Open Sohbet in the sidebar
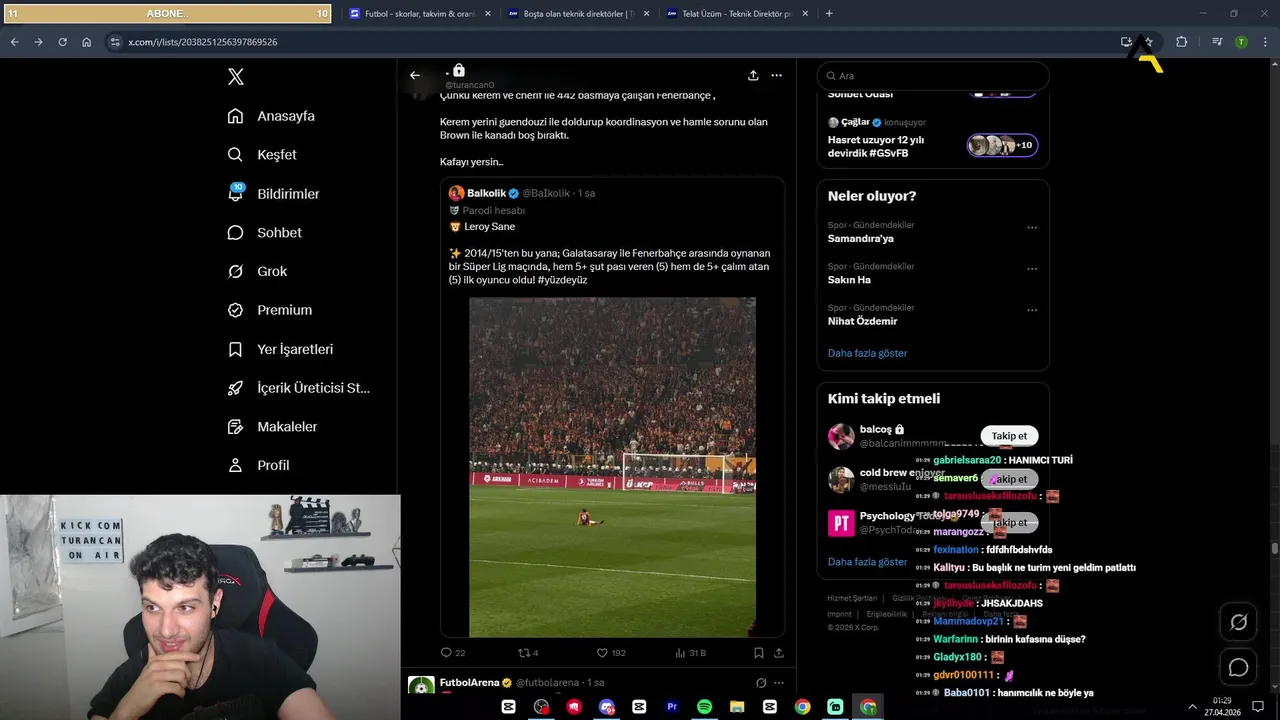The height and width of the screenshot is (720, 1280). [264, 232]
